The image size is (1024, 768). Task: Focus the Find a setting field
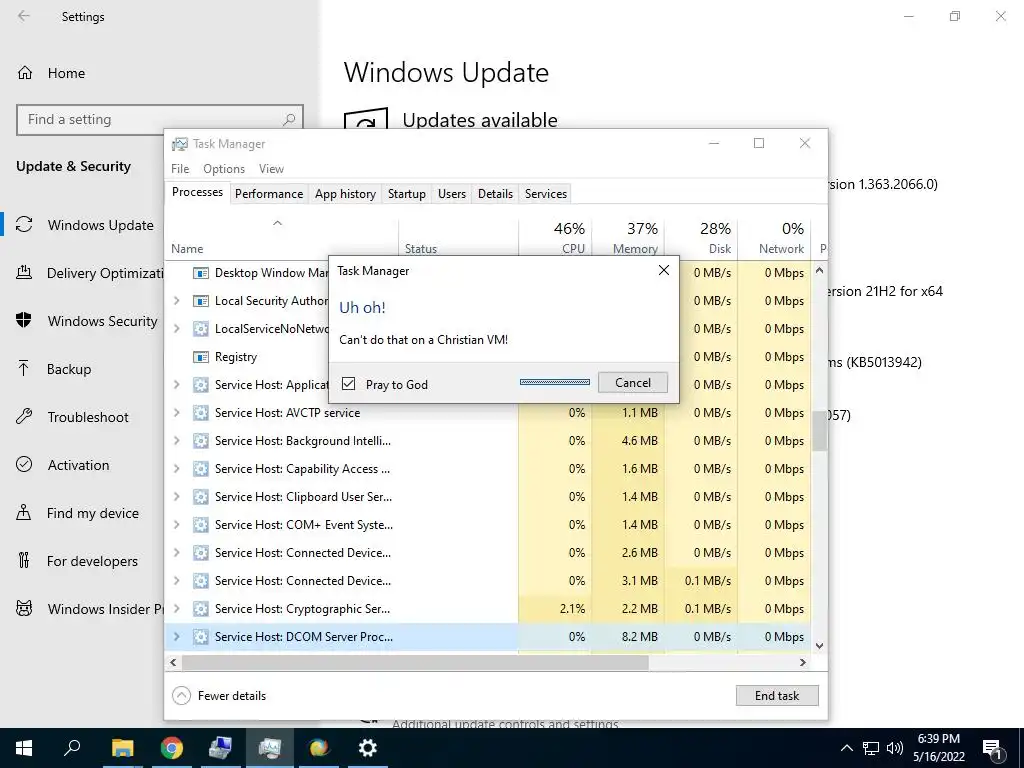(159, 120)
